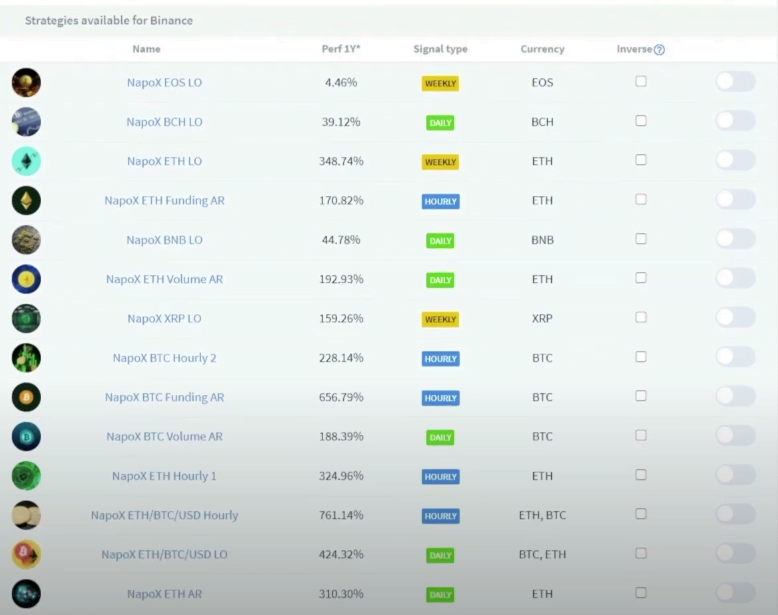Viewport: 778px width, 615px height.
Task: Check Inverse box for NapoX BTC Hourly 2
Action: click(641, 357)
